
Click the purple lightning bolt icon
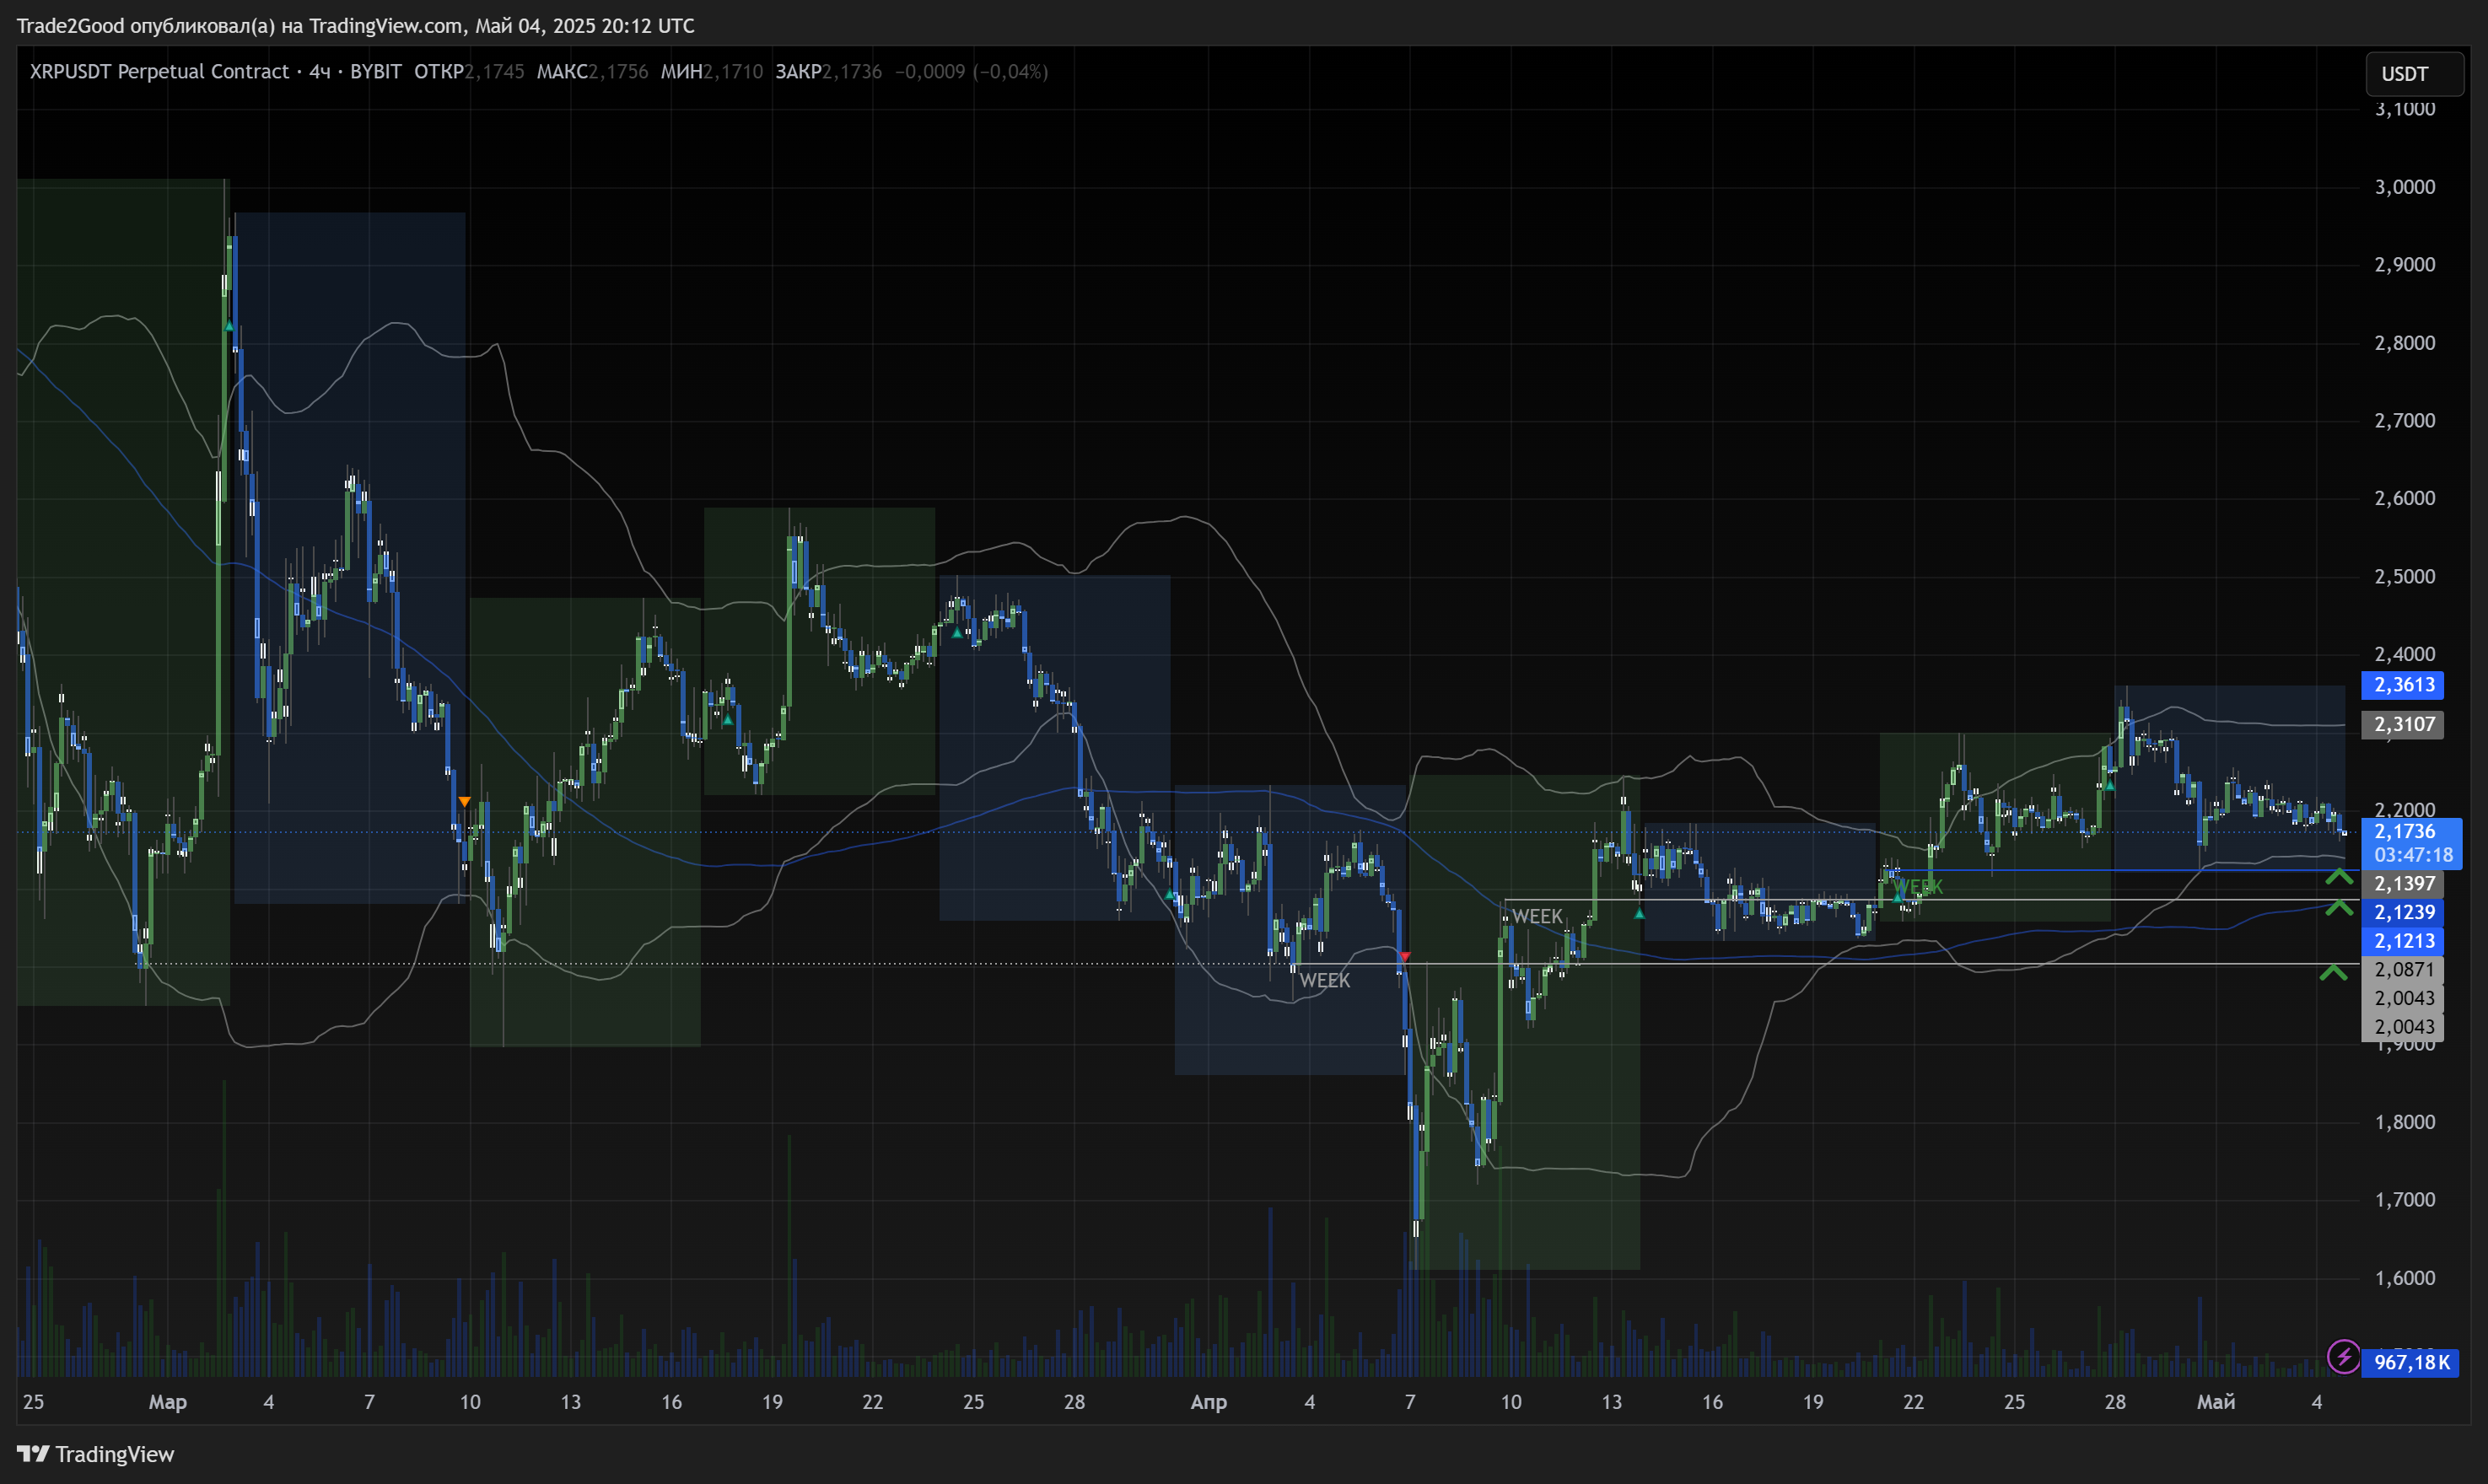tap(2343, 1357)
